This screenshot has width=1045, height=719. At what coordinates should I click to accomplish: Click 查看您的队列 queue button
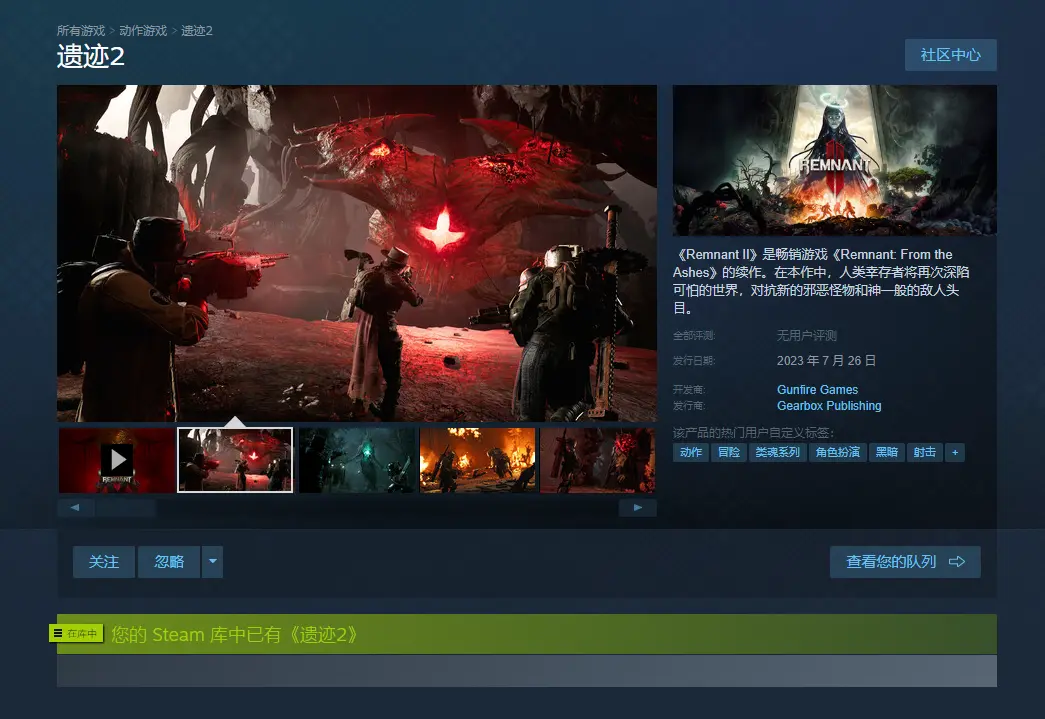905,562
